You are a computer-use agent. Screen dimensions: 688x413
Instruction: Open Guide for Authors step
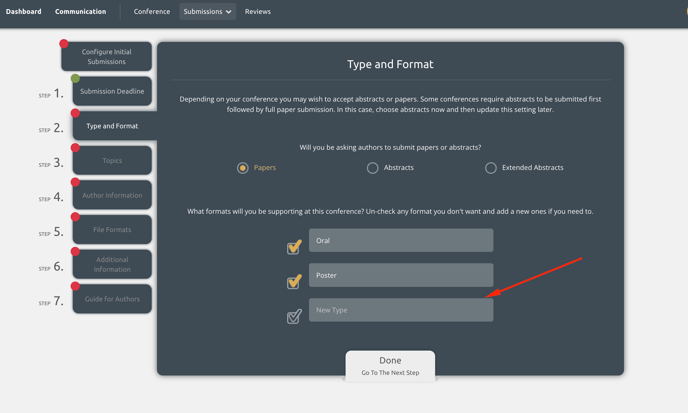pyautogui.click(x=112, y=299)
